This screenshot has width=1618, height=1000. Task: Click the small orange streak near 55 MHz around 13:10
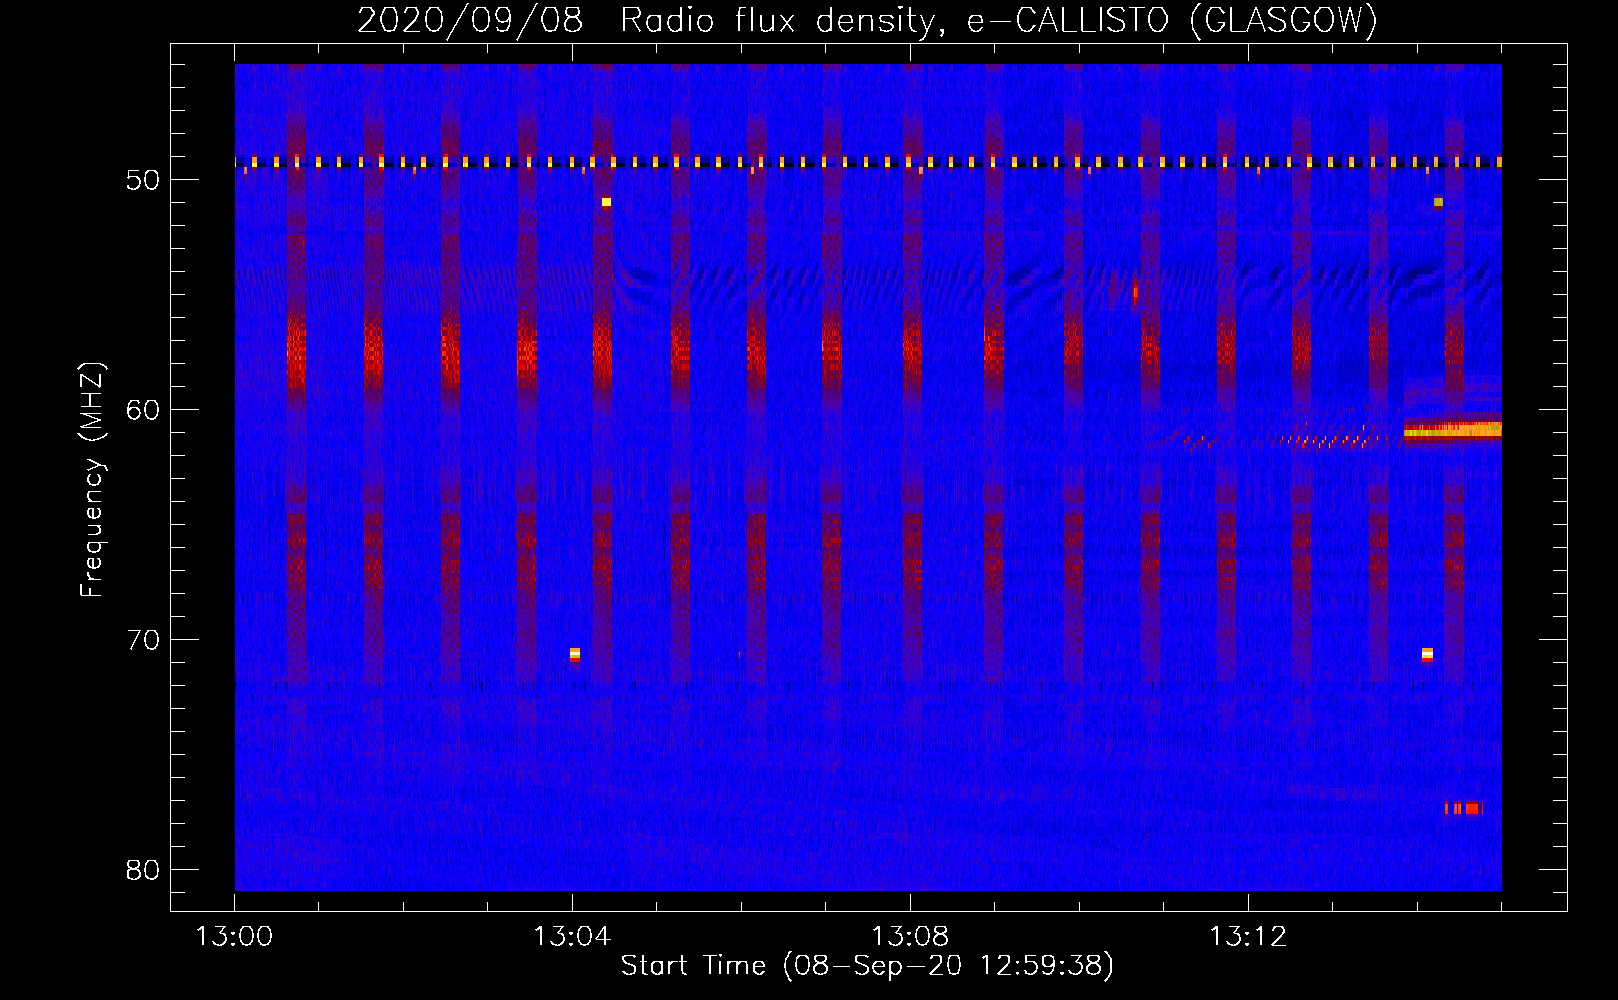point(1135,293)
